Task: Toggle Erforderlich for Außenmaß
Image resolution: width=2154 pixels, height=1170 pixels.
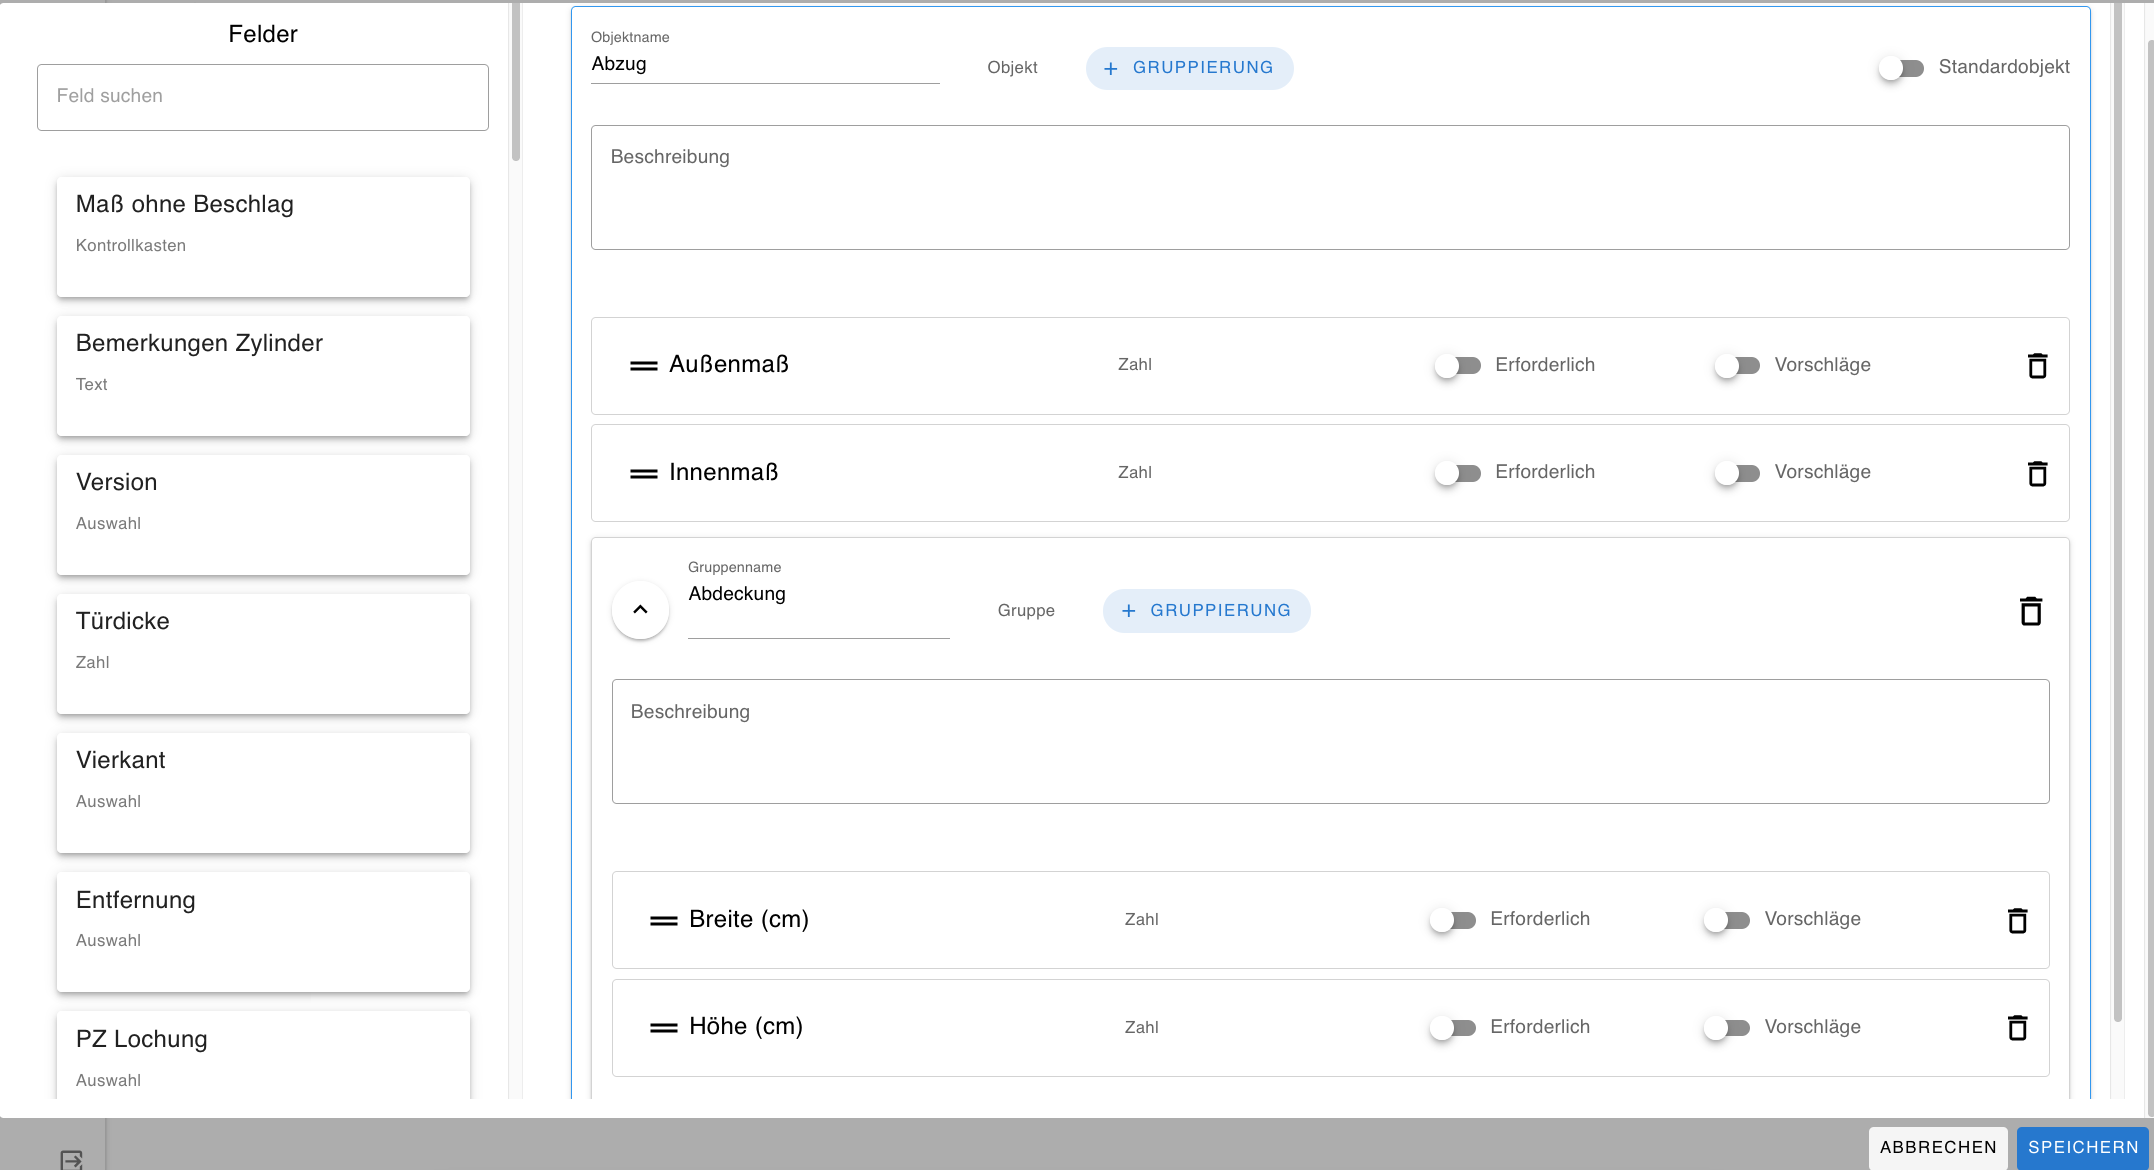Action: click(1457, 366)
